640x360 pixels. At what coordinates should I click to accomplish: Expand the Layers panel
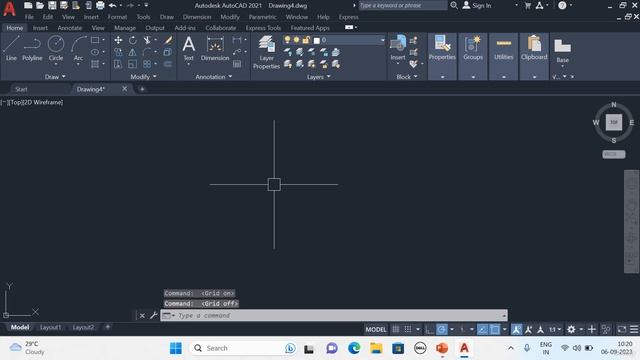click(x=319, y=77)
